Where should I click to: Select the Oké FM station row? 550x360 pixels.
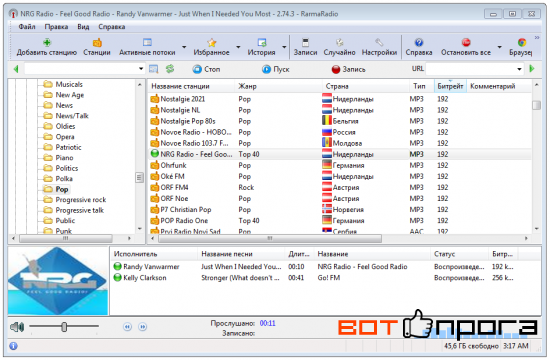point(339,176)
